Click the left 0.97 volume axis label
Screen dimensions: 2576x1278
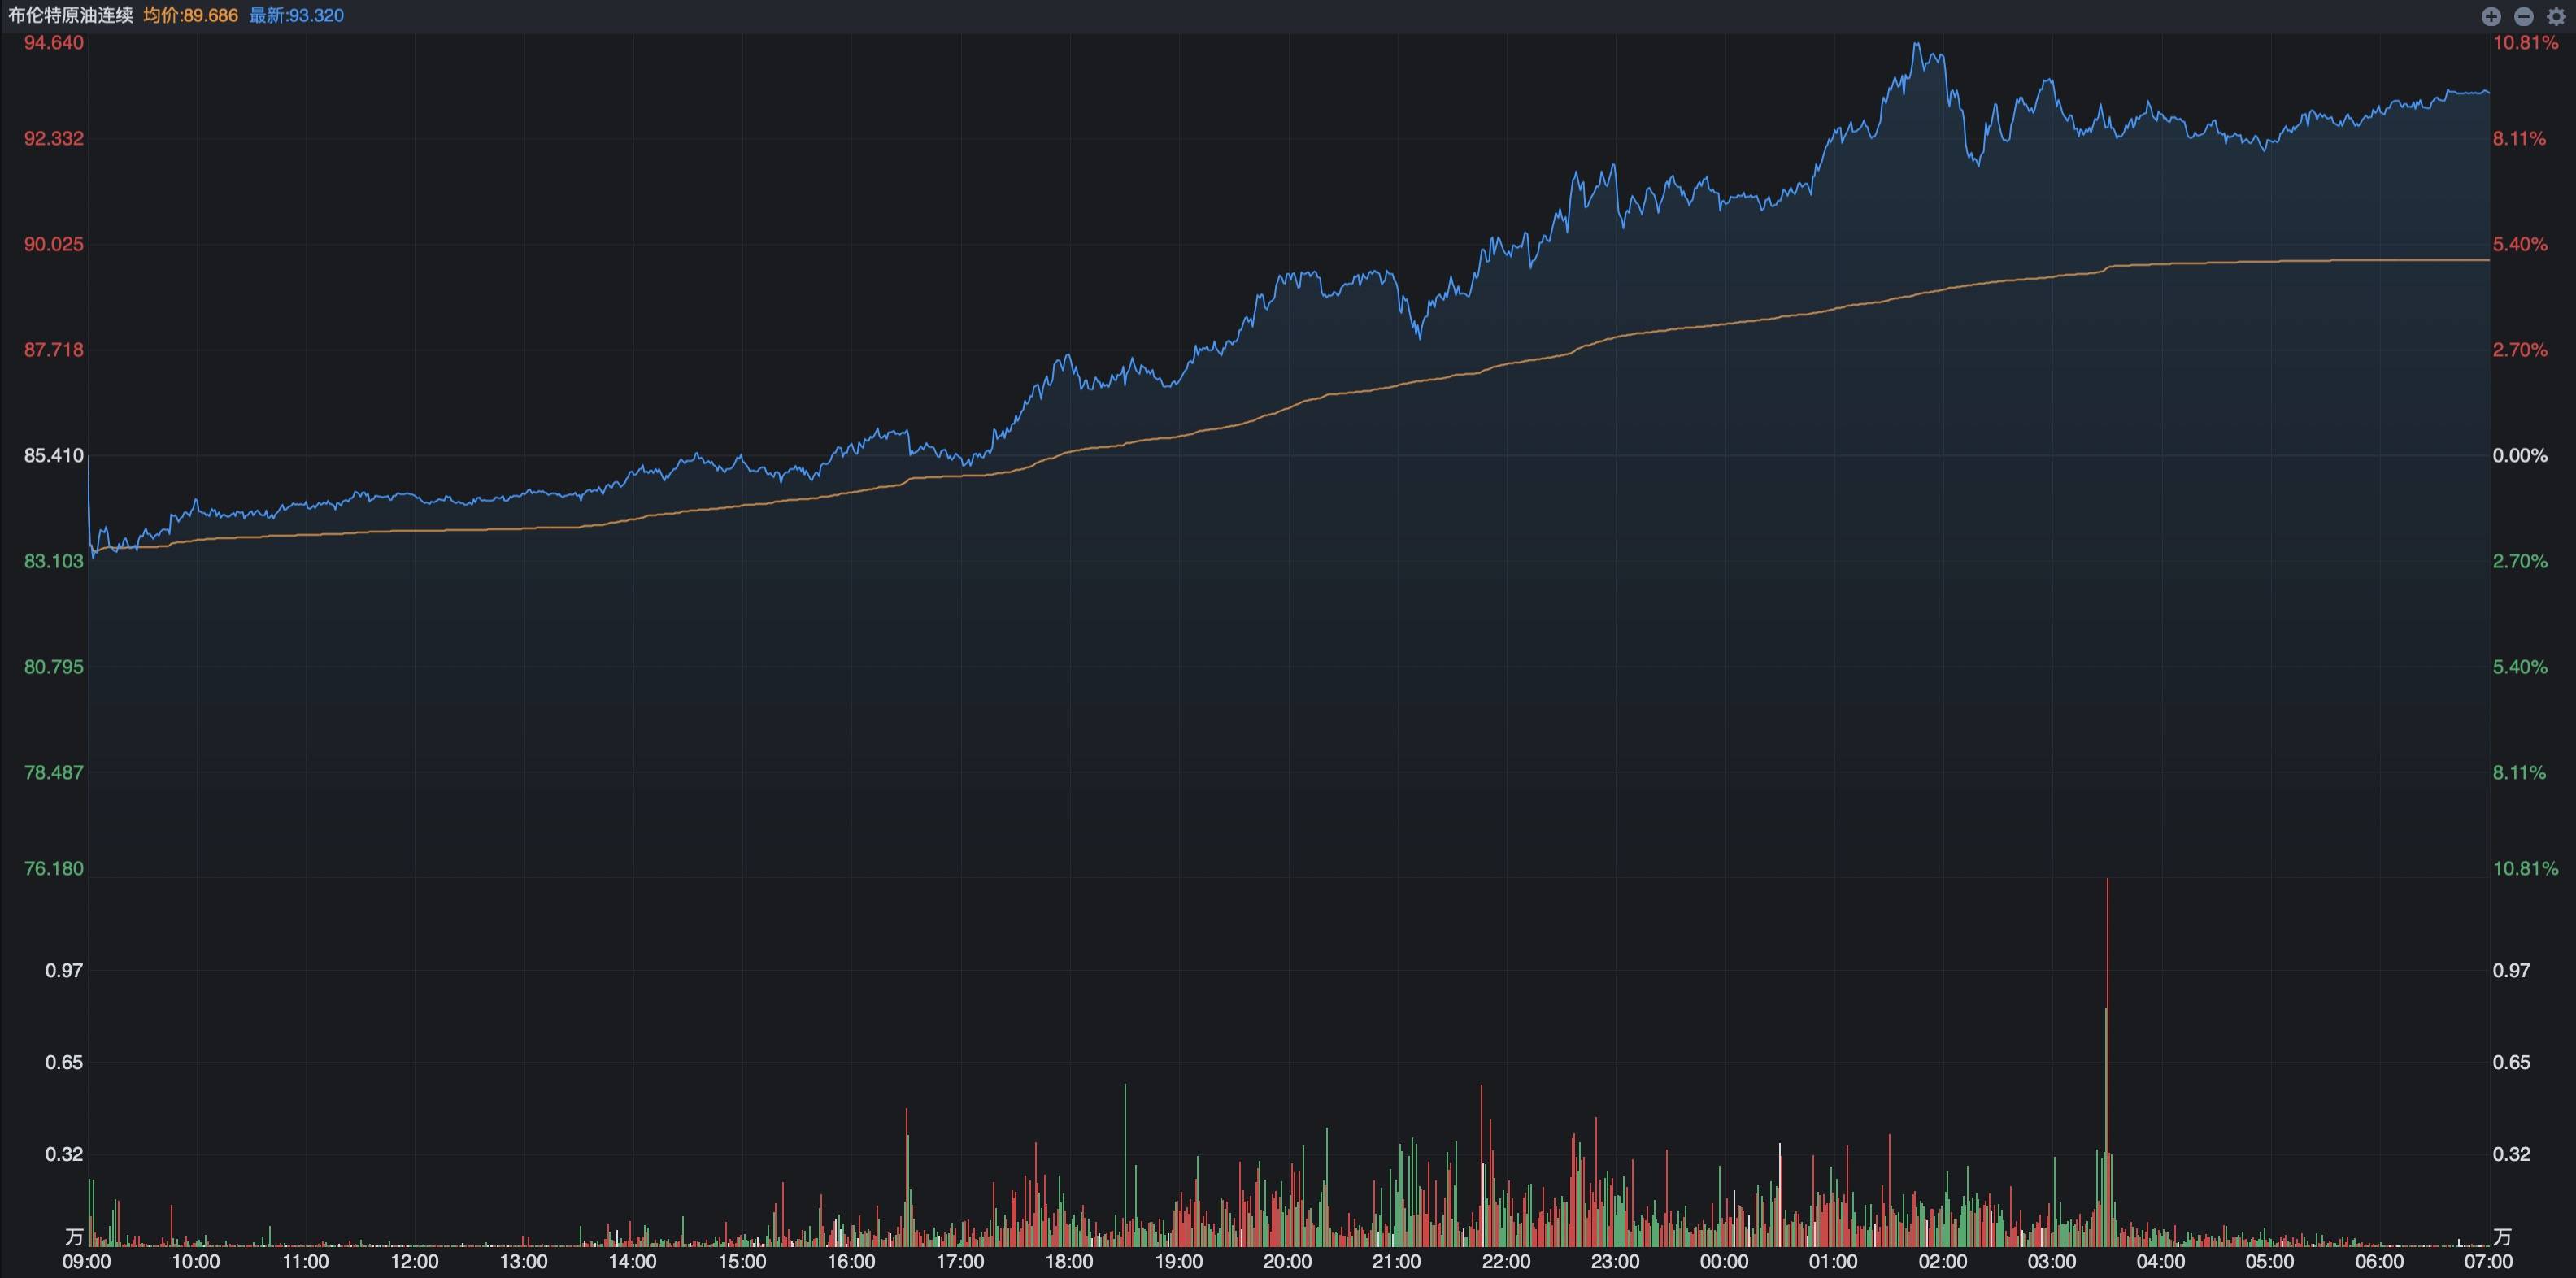coord(64,970)
